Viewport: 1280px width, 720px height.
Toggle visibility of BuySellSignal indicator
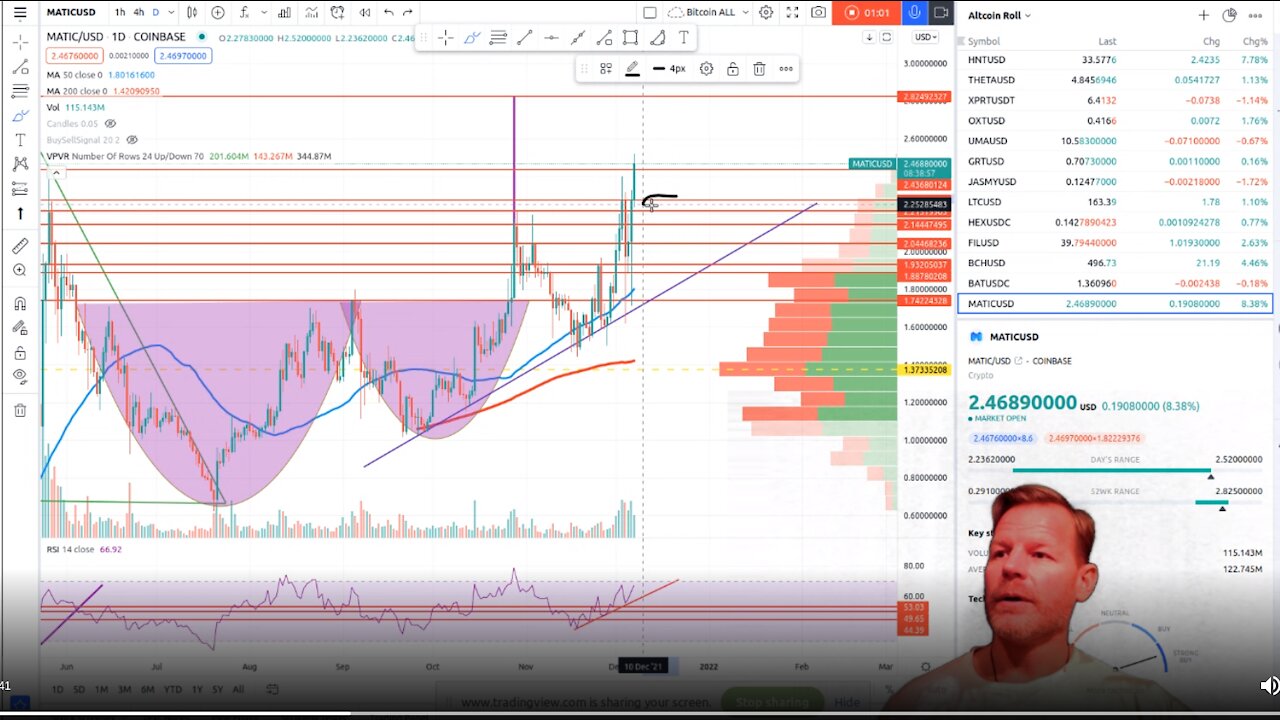point(132,140)
